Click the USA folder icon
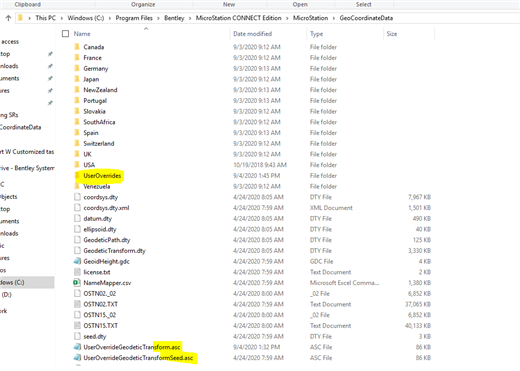 click(x=77, y=165)
